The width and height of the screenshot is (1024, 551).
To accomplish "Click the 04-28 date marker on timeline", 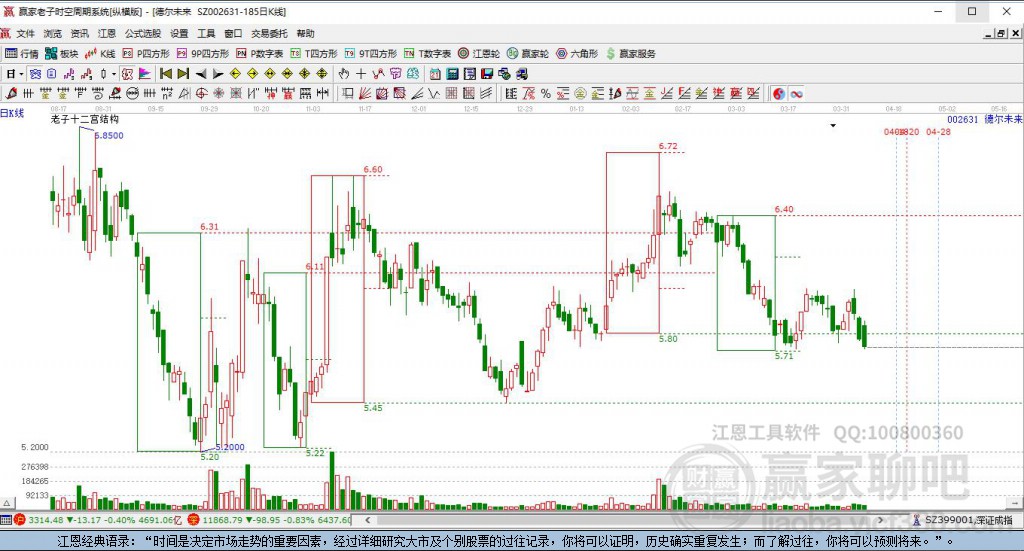I will point(938,132).
